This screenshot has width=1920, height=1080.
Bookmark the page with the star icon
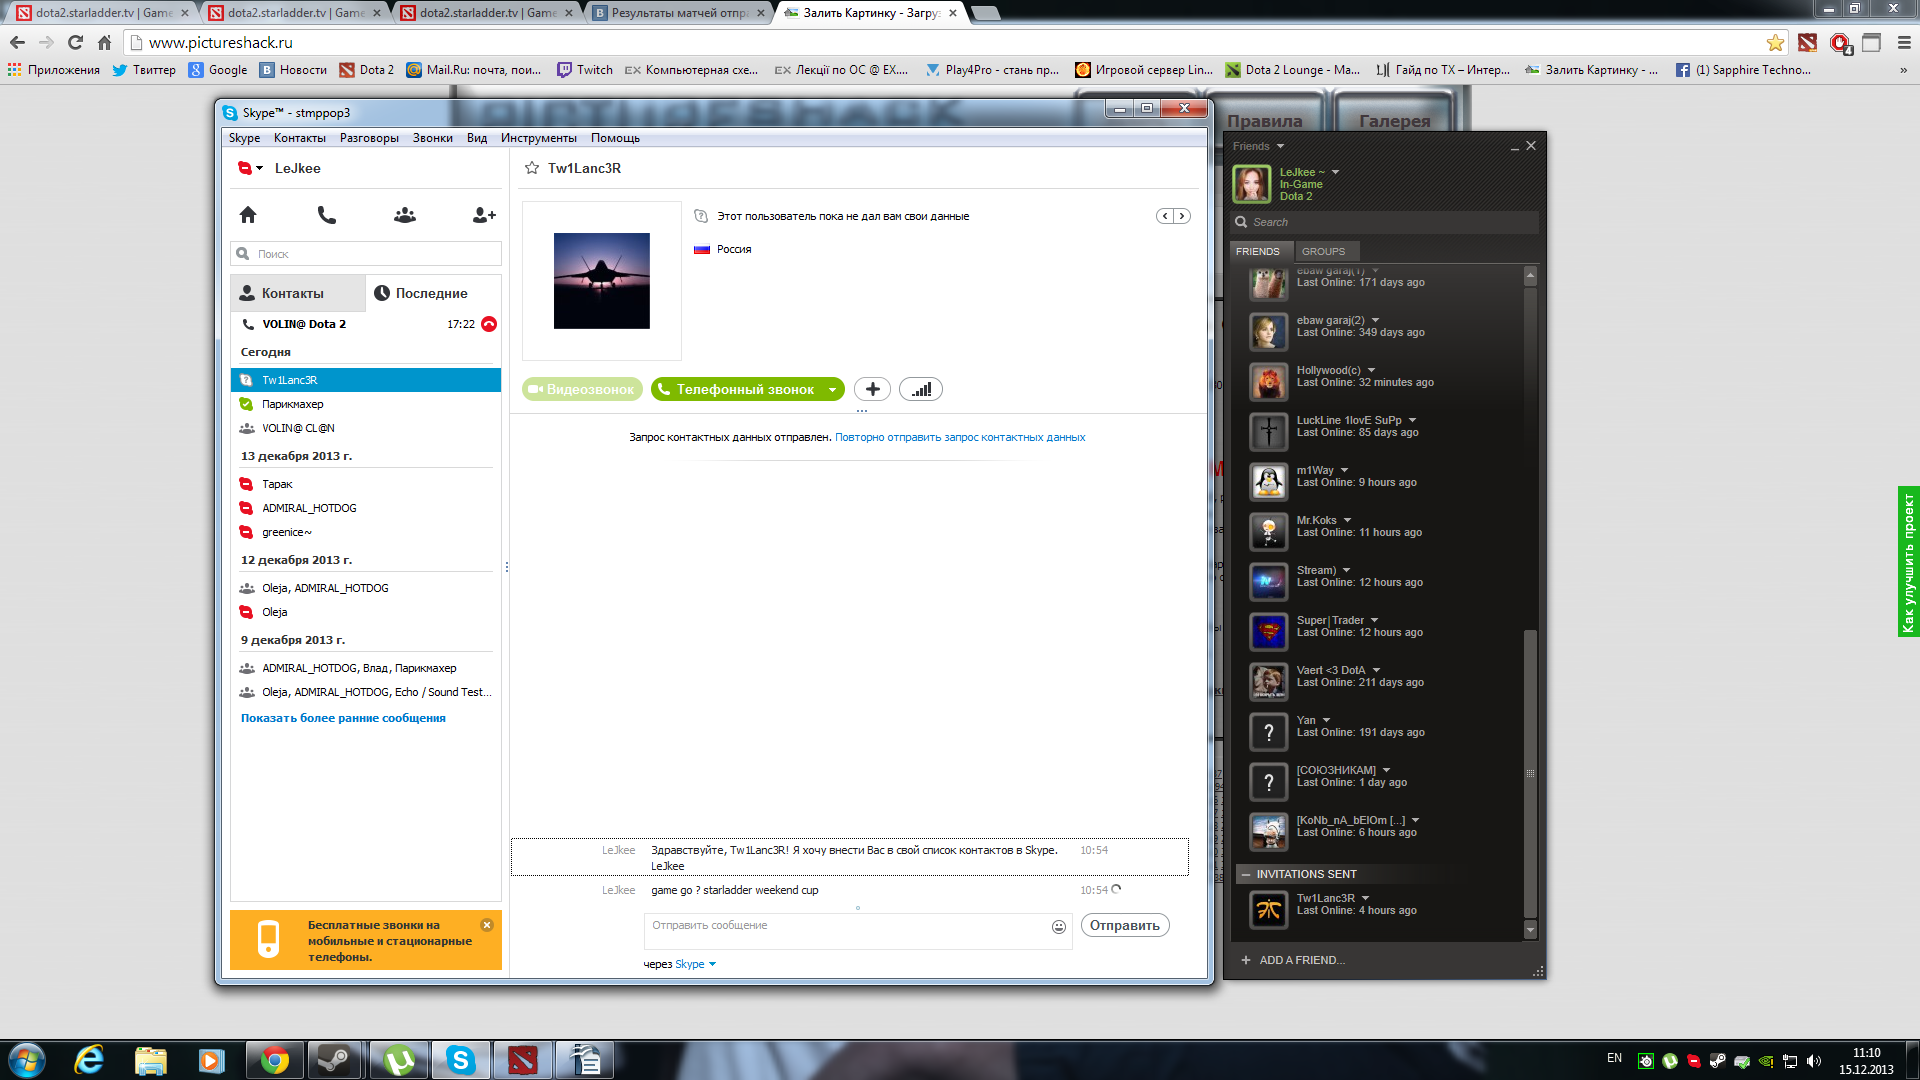click(1775, 42)
